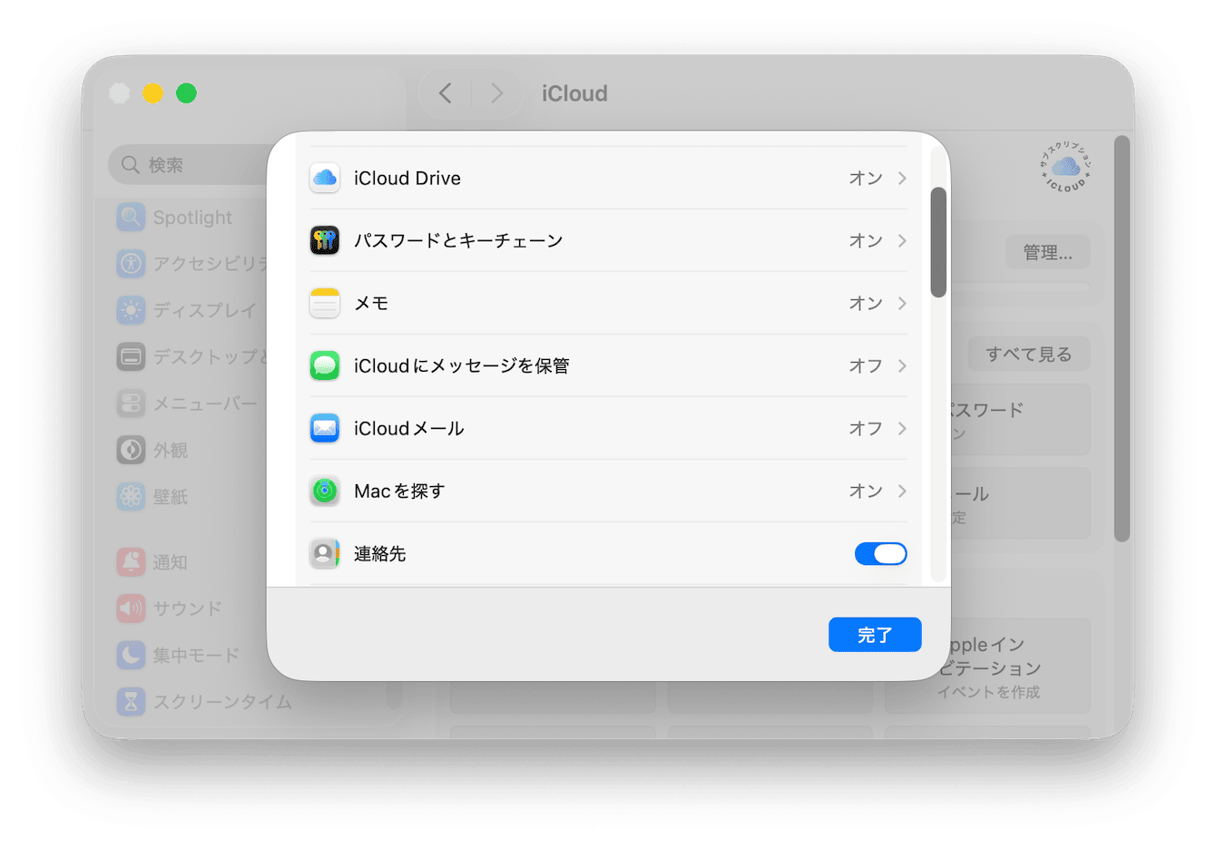This screenshot has width=1216, height=847.
Task: Click the iCloud subscription badge icon
Action: [1066, 169]
